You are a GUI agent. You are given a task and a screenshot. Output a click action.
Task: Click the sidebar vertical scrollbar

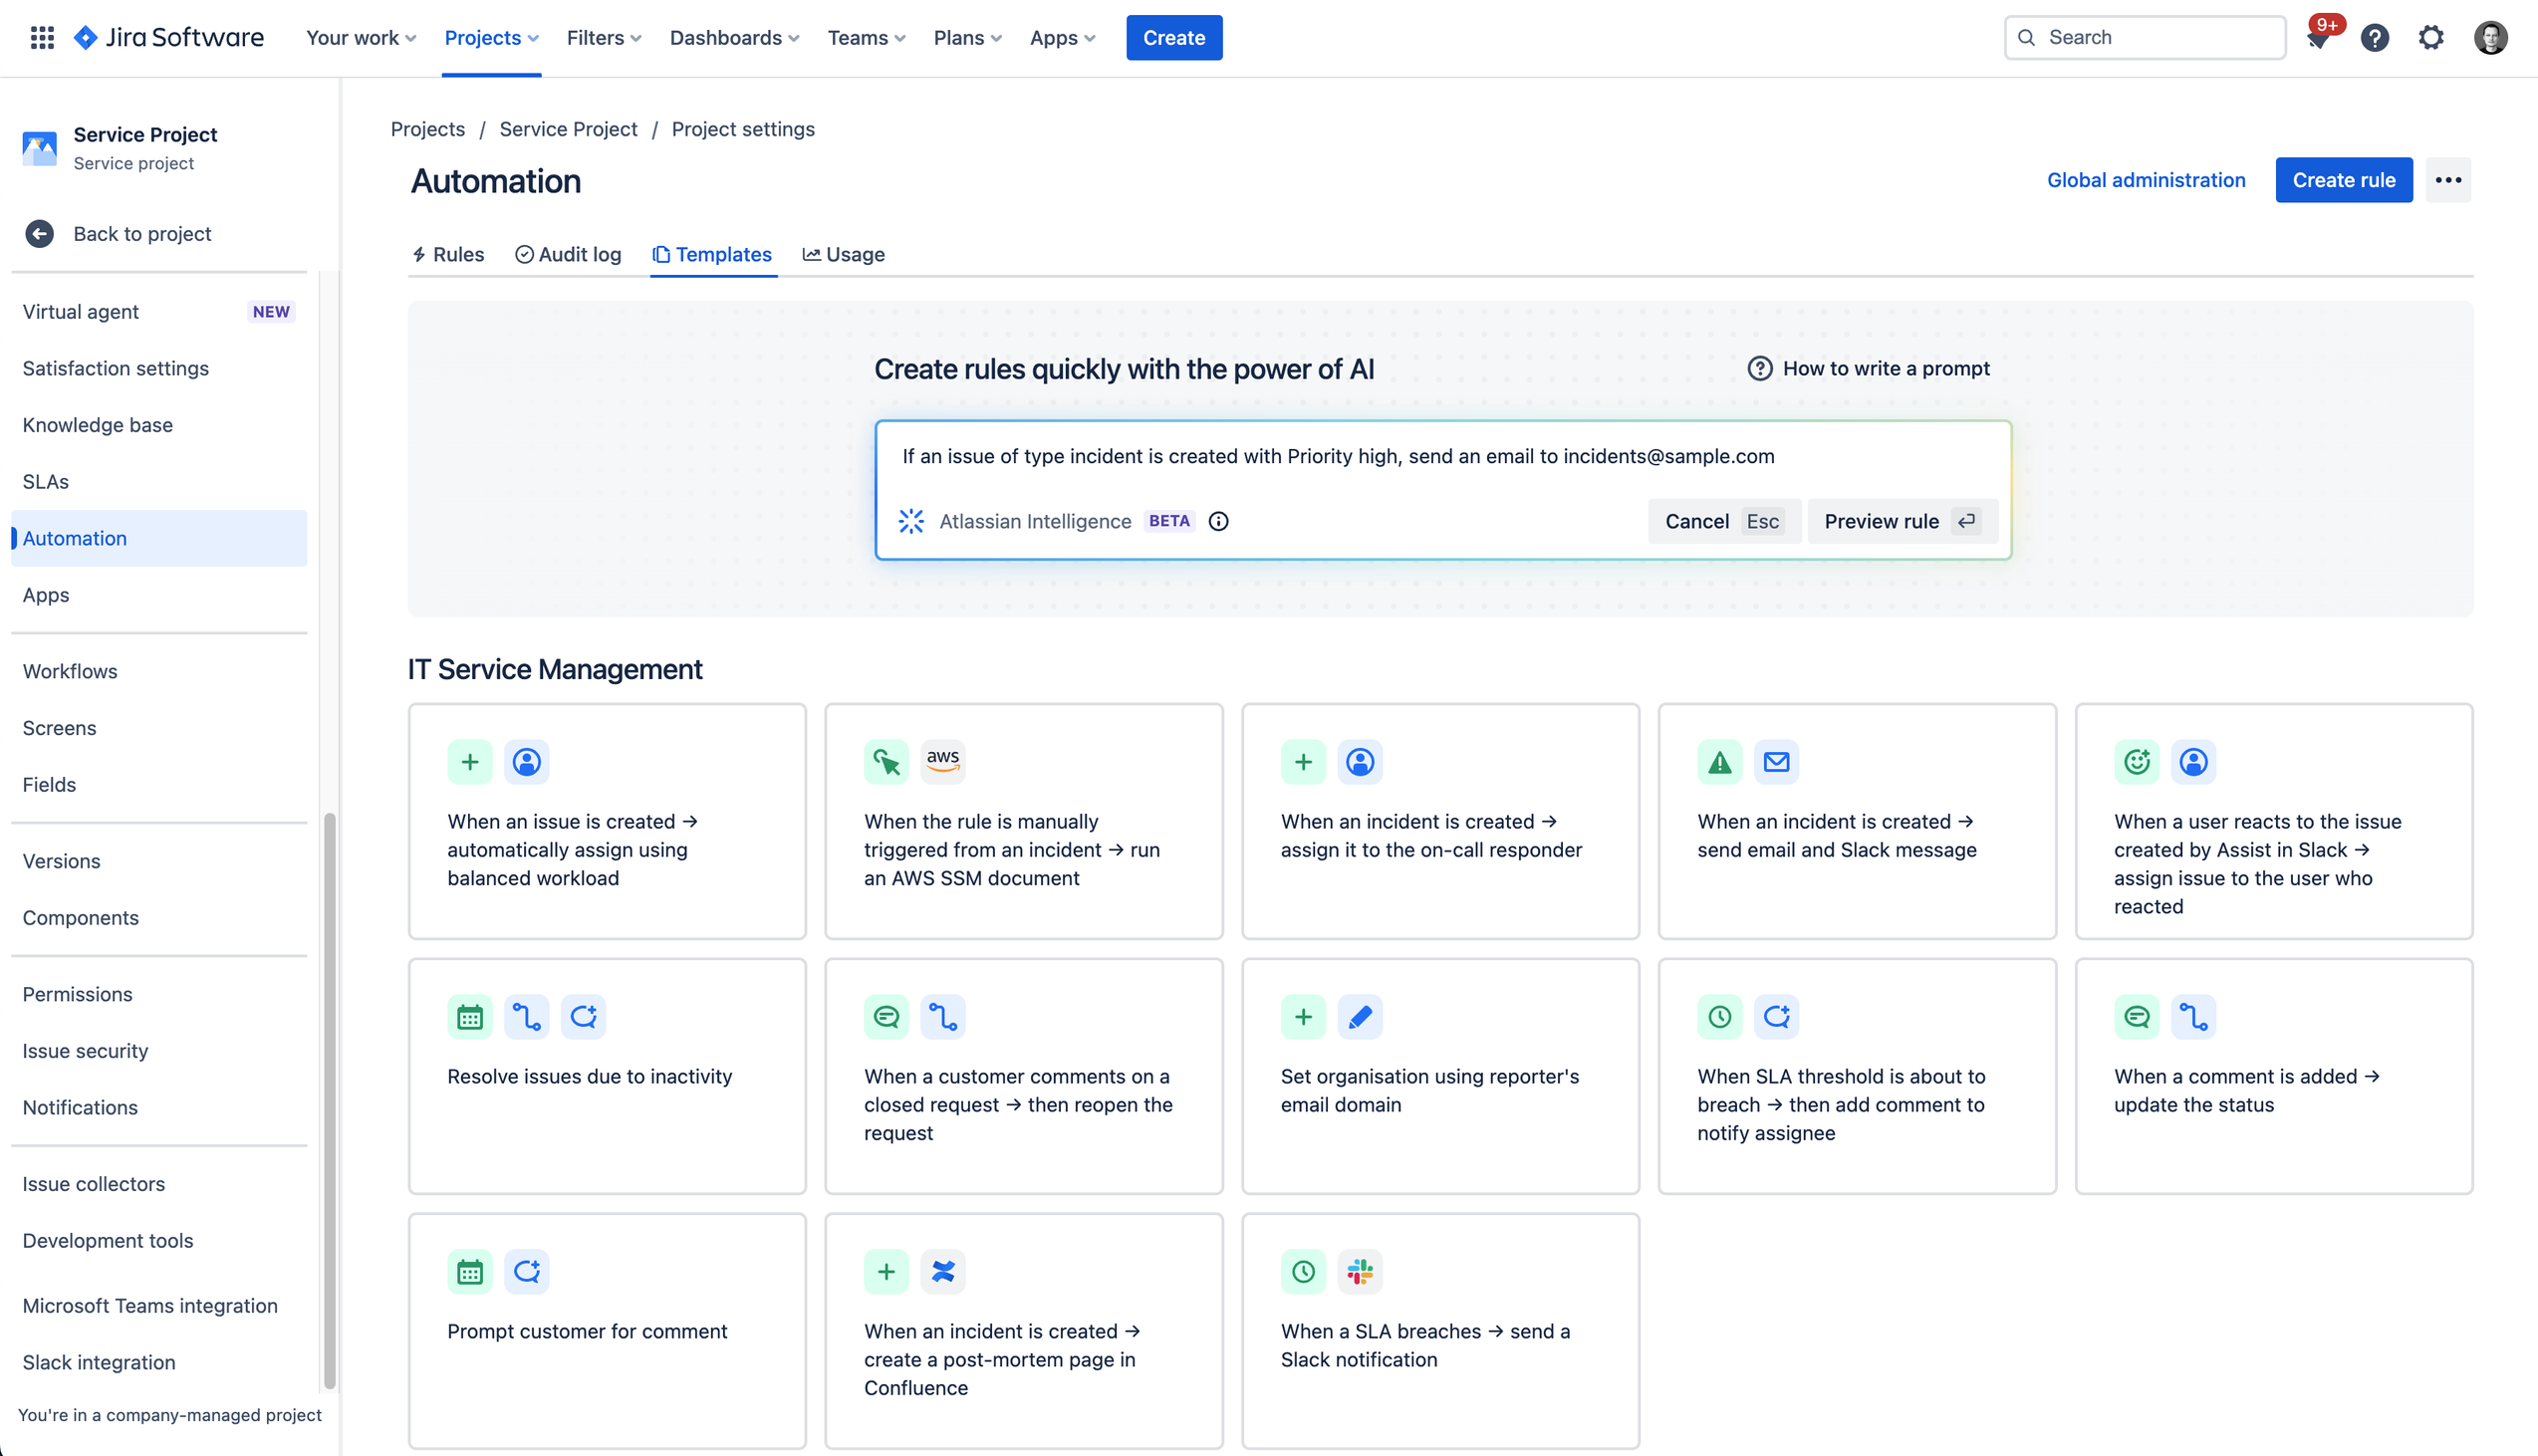(x=329, y=1100)
